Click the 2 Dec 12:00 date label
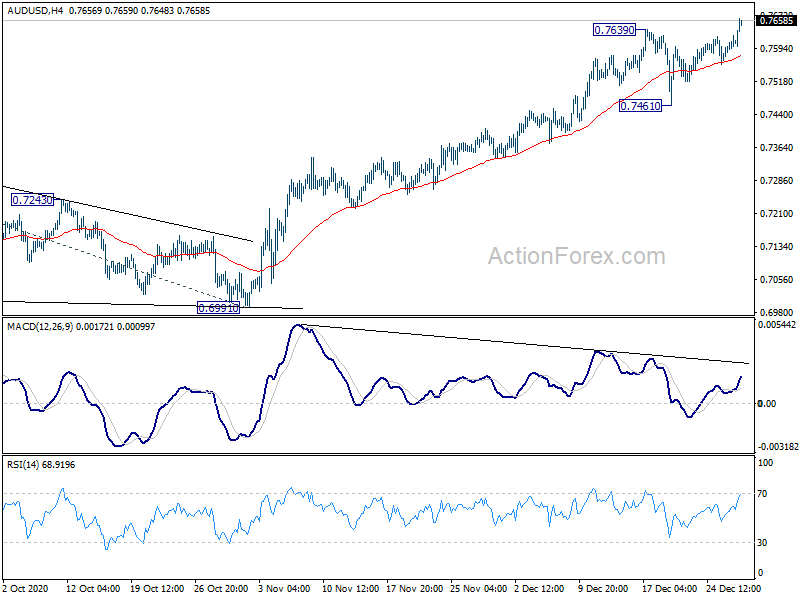 point(539,588)
